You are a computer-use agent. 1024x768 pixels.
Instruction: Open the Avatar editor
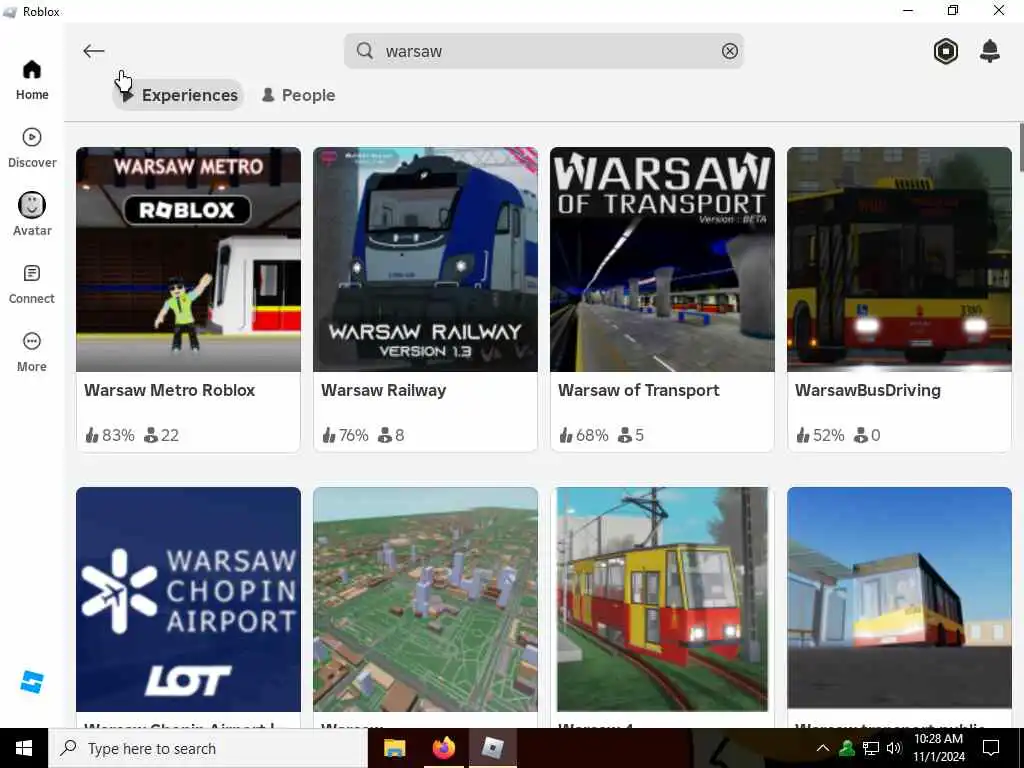(x=31, y=215)
